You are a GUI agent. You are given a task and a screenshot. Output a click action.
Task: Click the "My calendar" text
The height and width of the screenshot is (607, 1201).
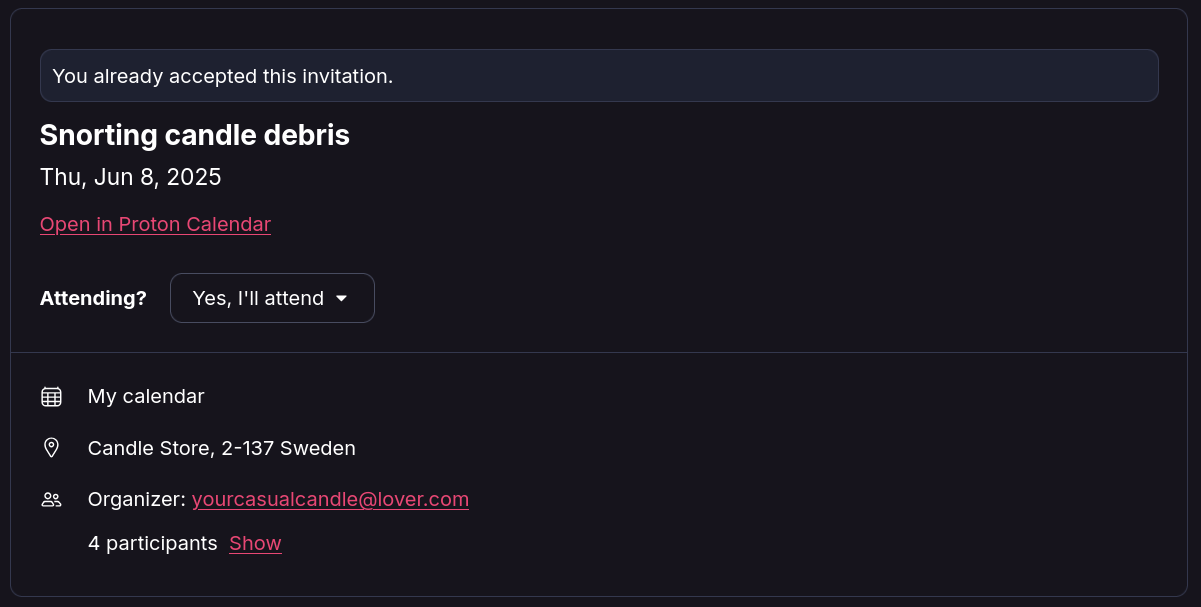point(146,396)
